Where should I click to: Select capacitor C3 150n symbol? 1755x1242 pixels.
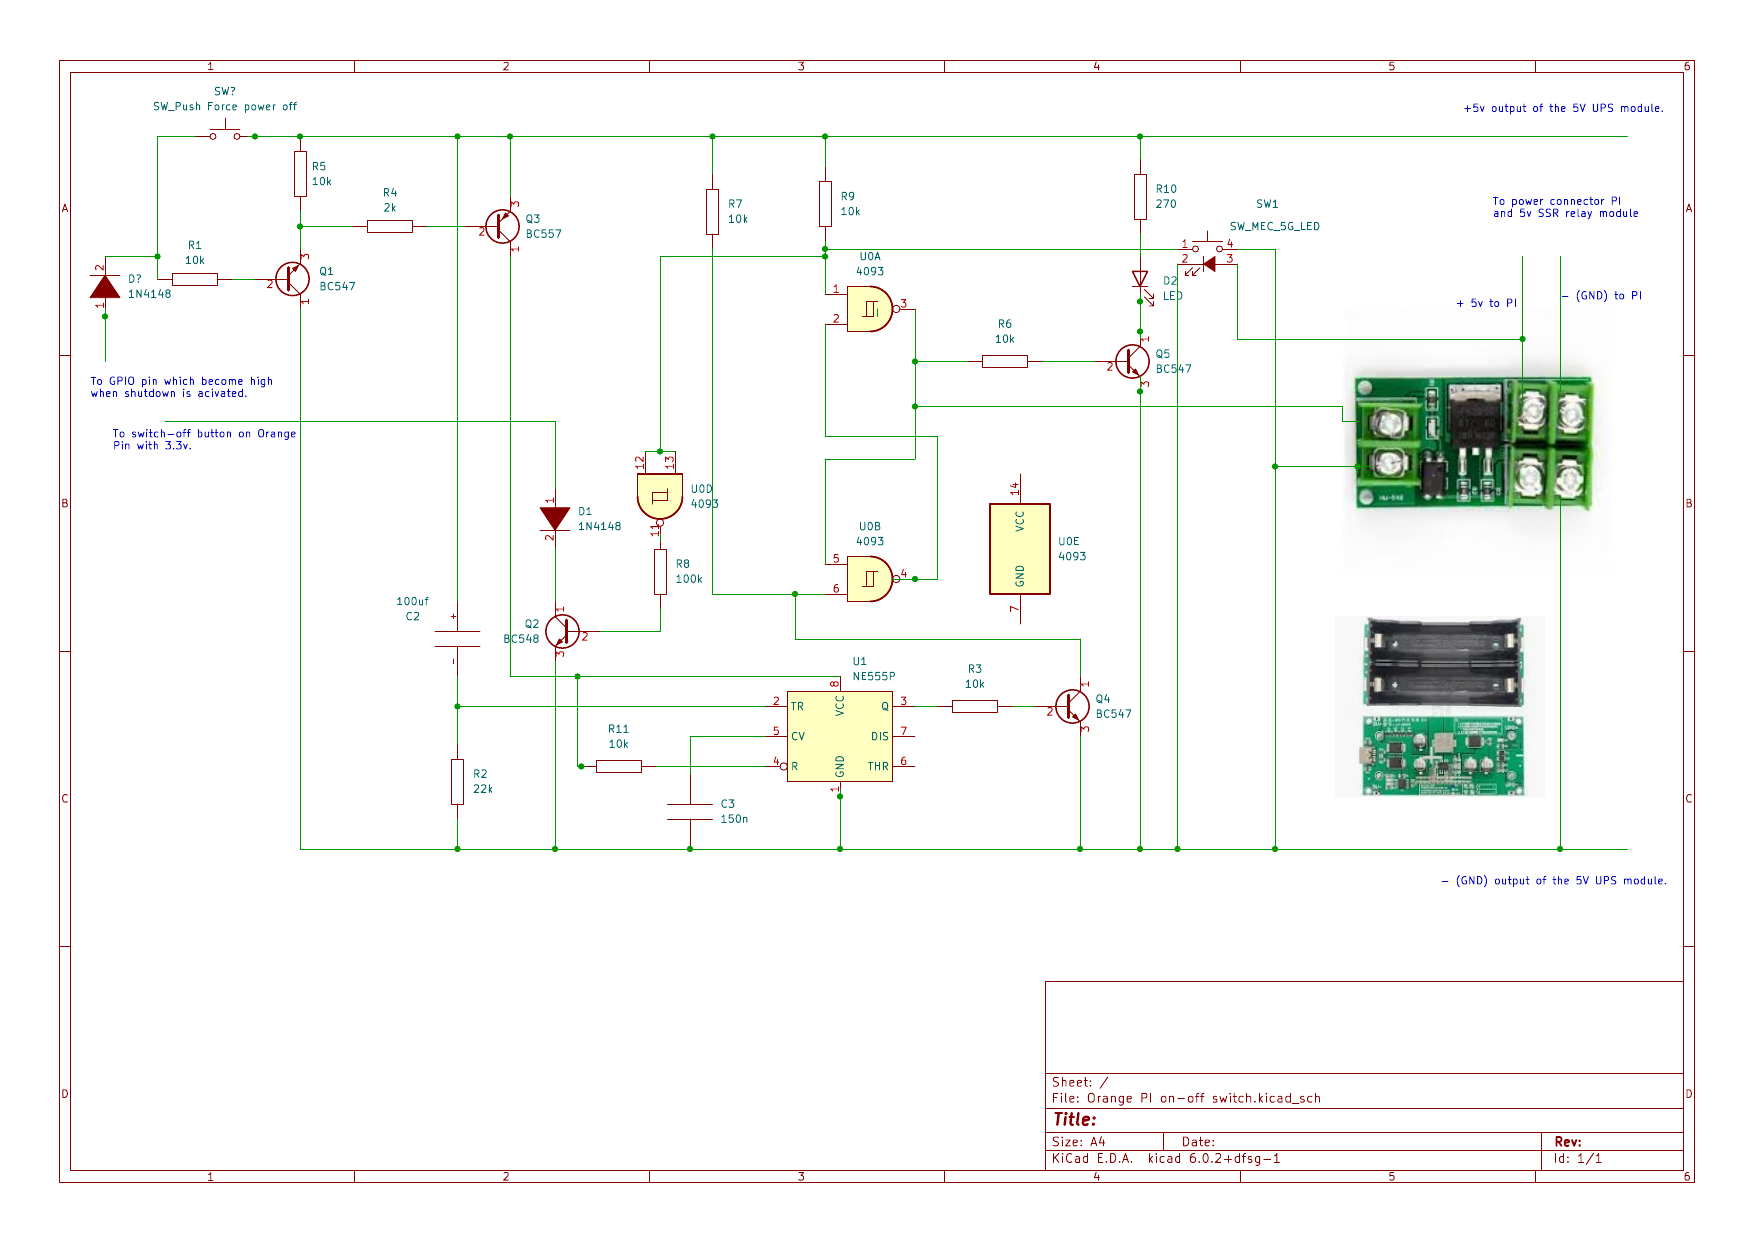690,812
